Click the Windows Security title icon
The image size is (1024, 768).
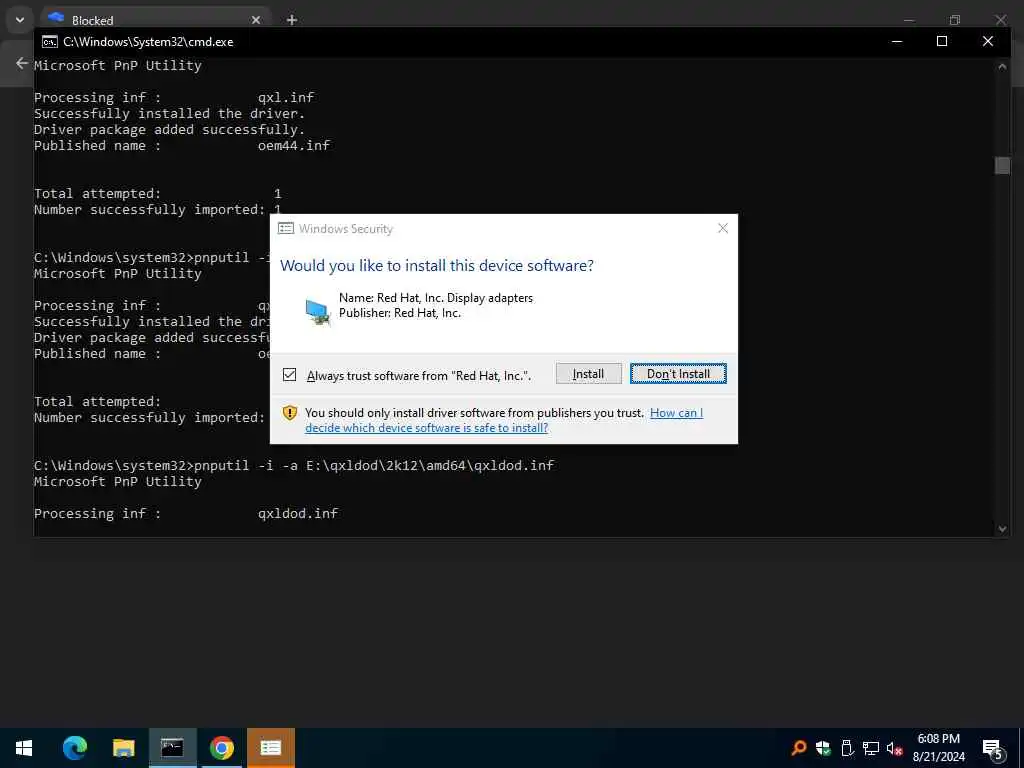286,228
